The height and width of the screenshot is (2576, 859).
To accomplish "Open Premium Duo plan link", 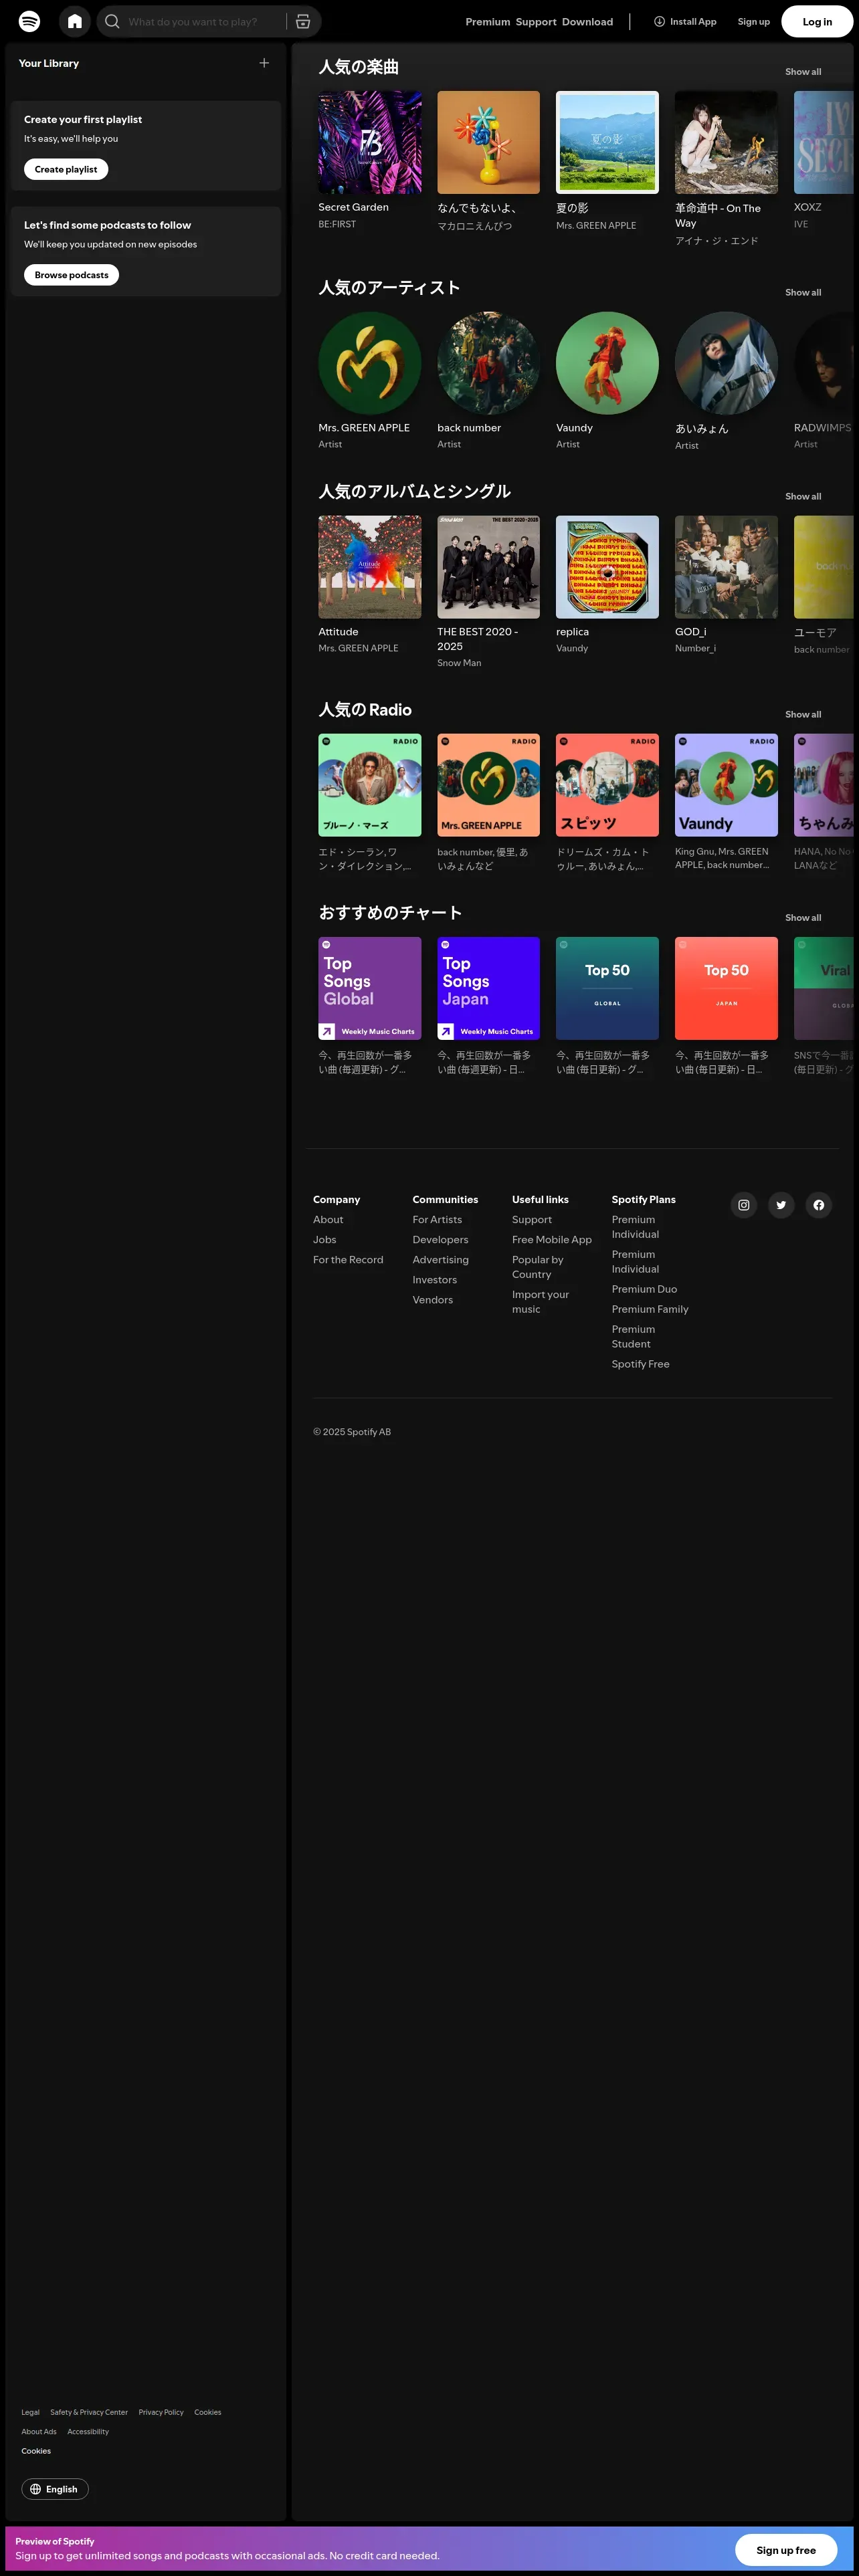I will coord(645,1289).
